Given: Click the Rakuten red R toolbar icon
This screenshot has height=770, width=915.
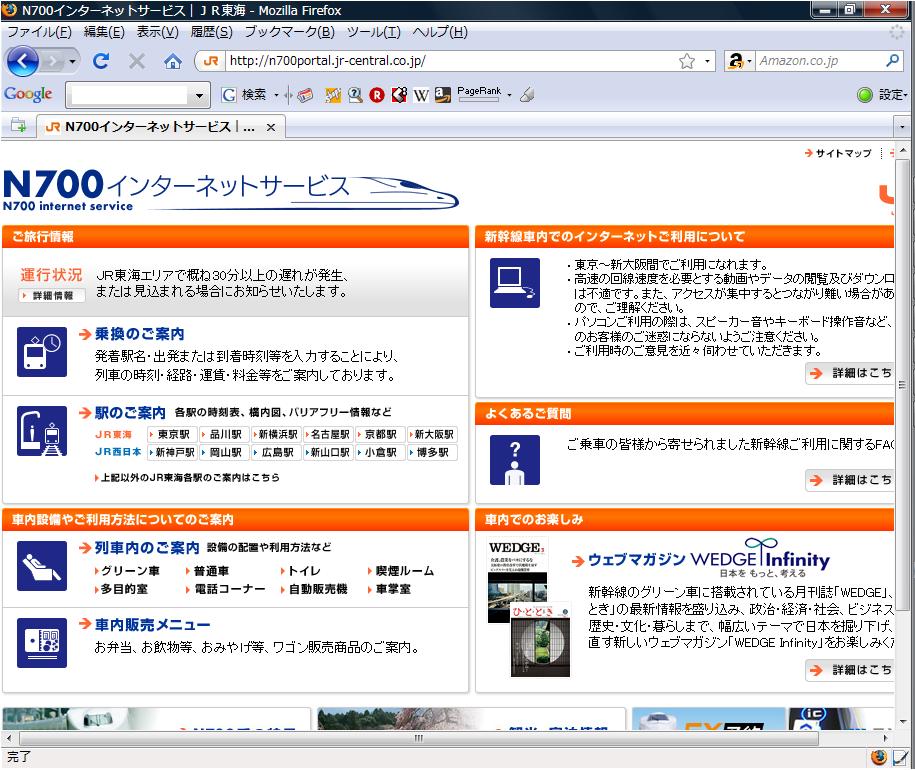Looking at the screenshot, I should (x=377, y=94).
